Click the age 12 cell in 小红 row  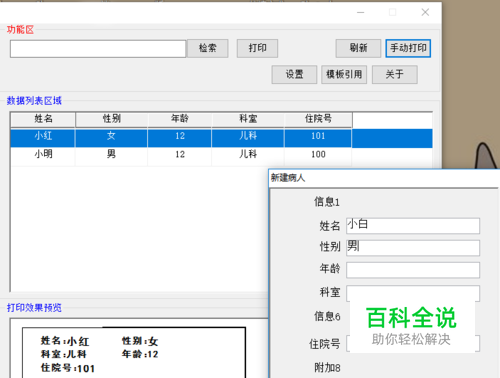tap(180, 138)
